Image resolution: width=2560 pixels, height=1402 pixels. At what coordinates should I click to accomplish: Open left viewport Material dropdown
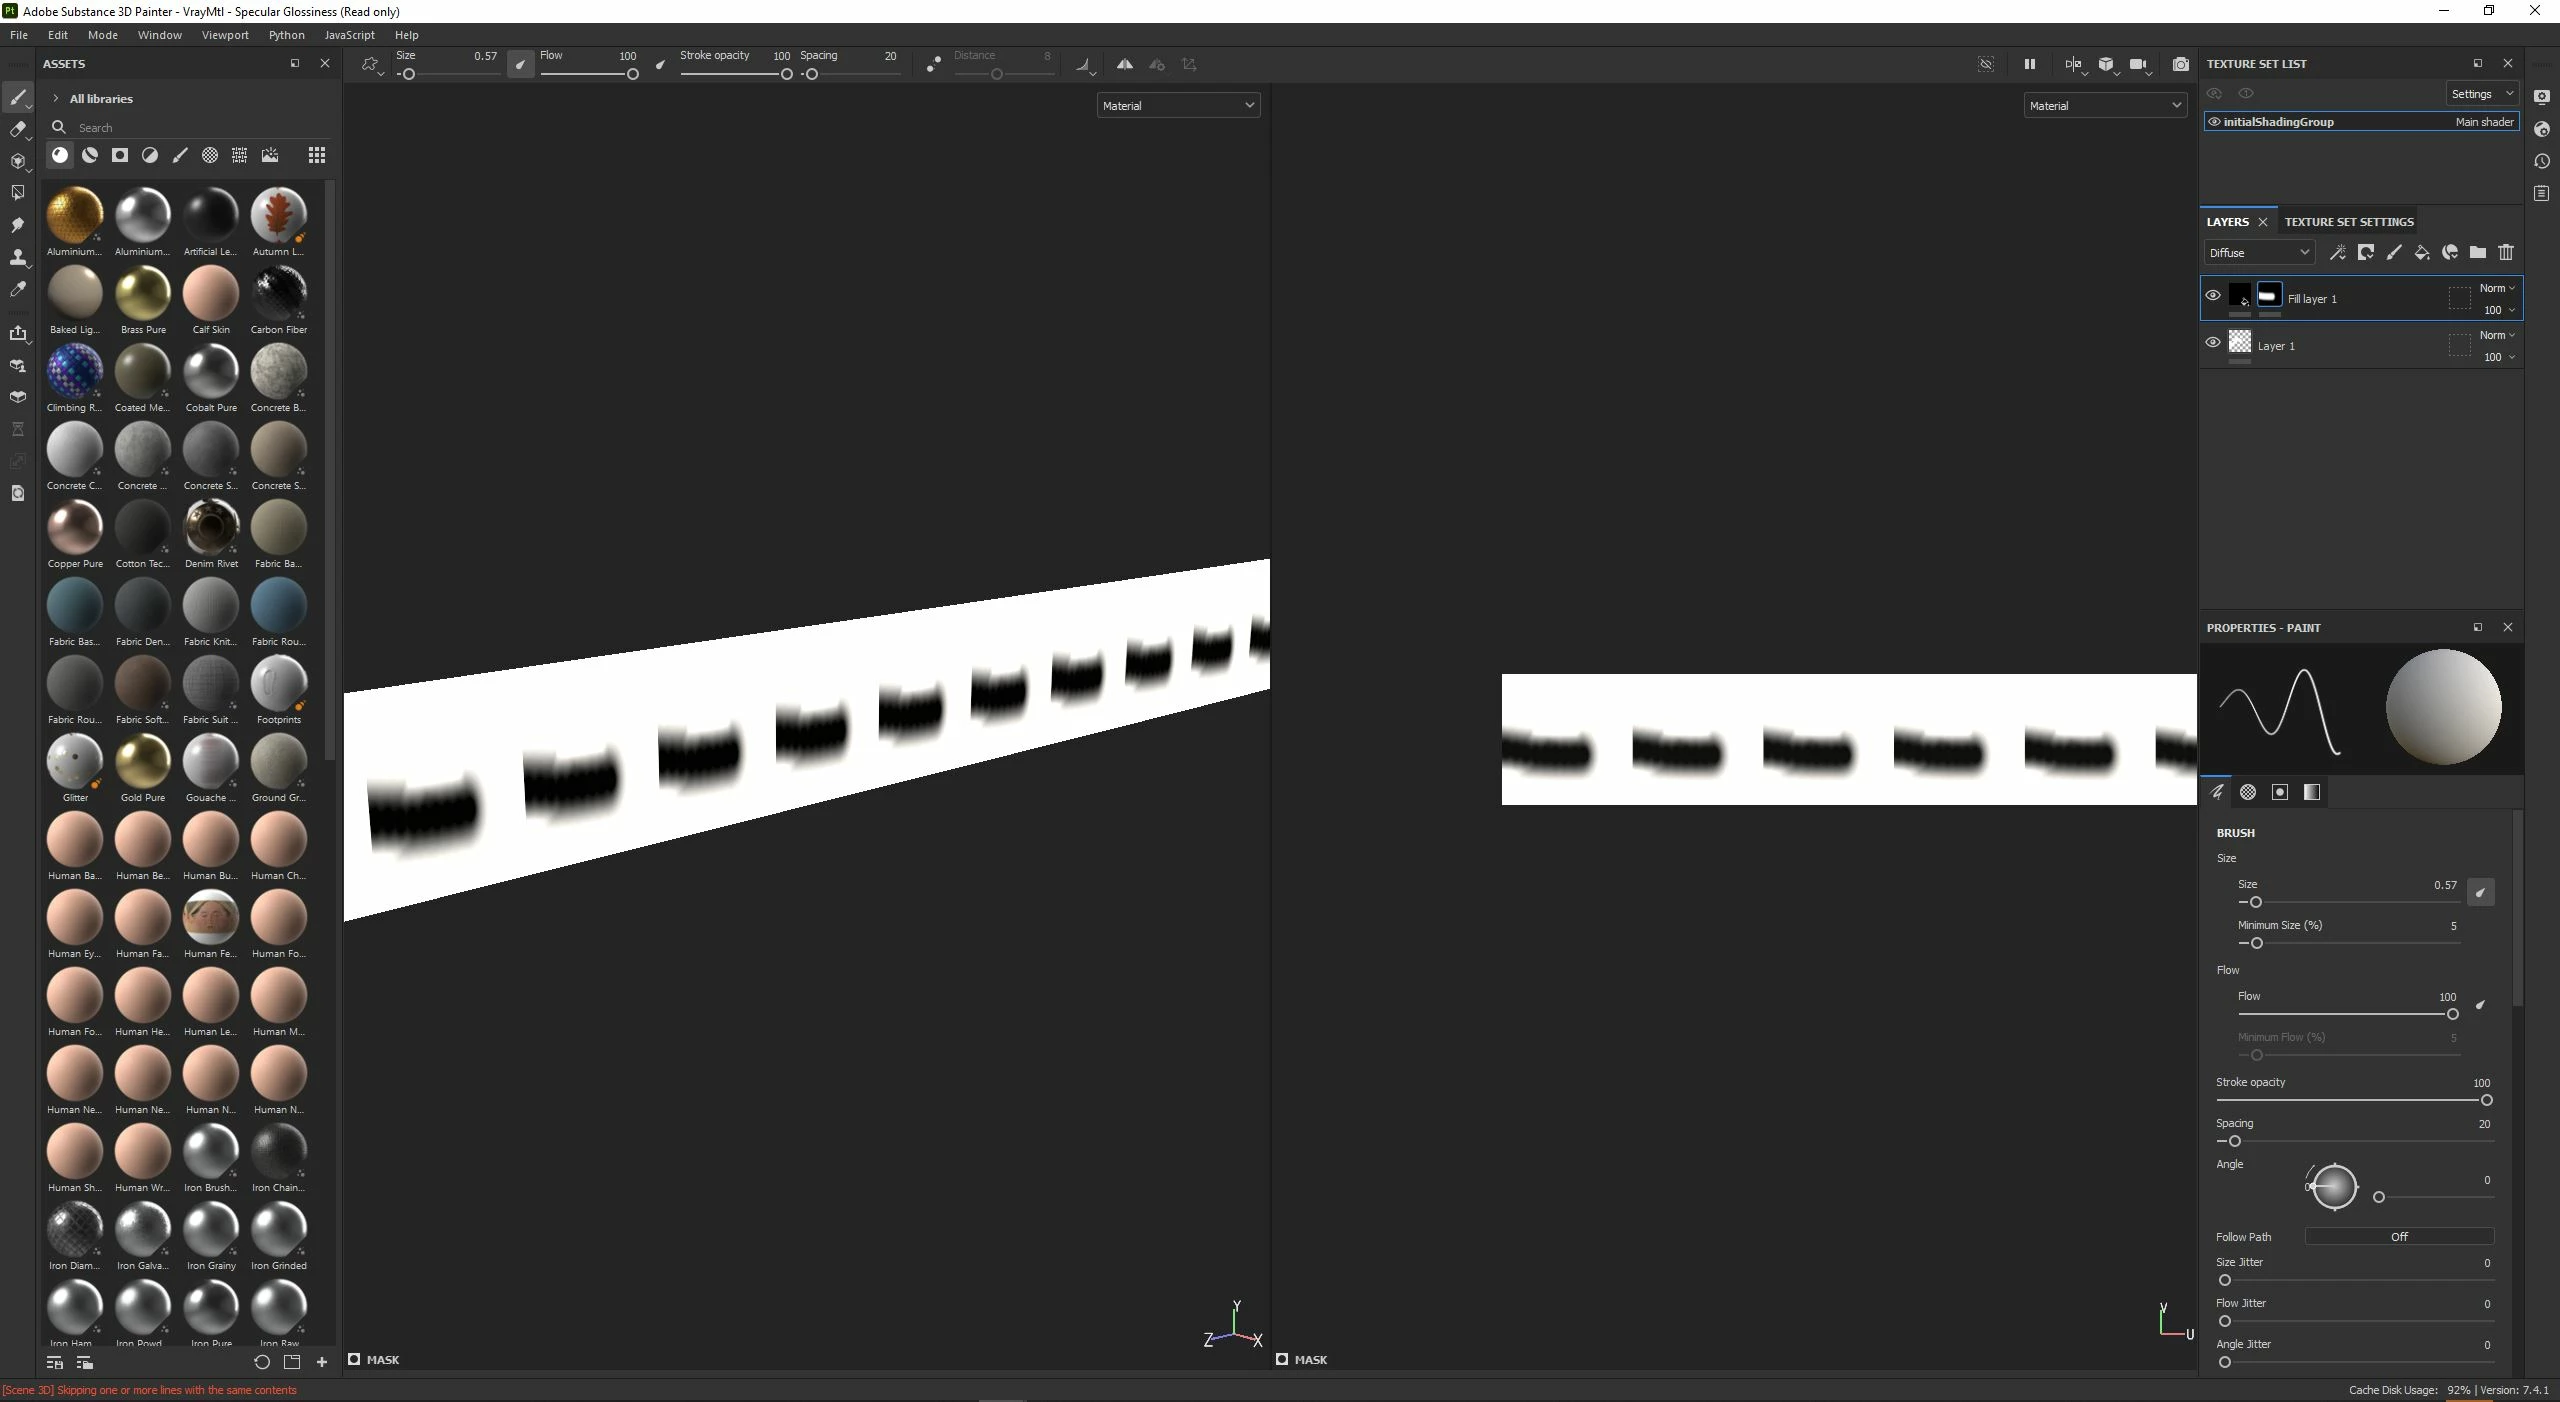pyautogui.click(x=1177, y=106)
